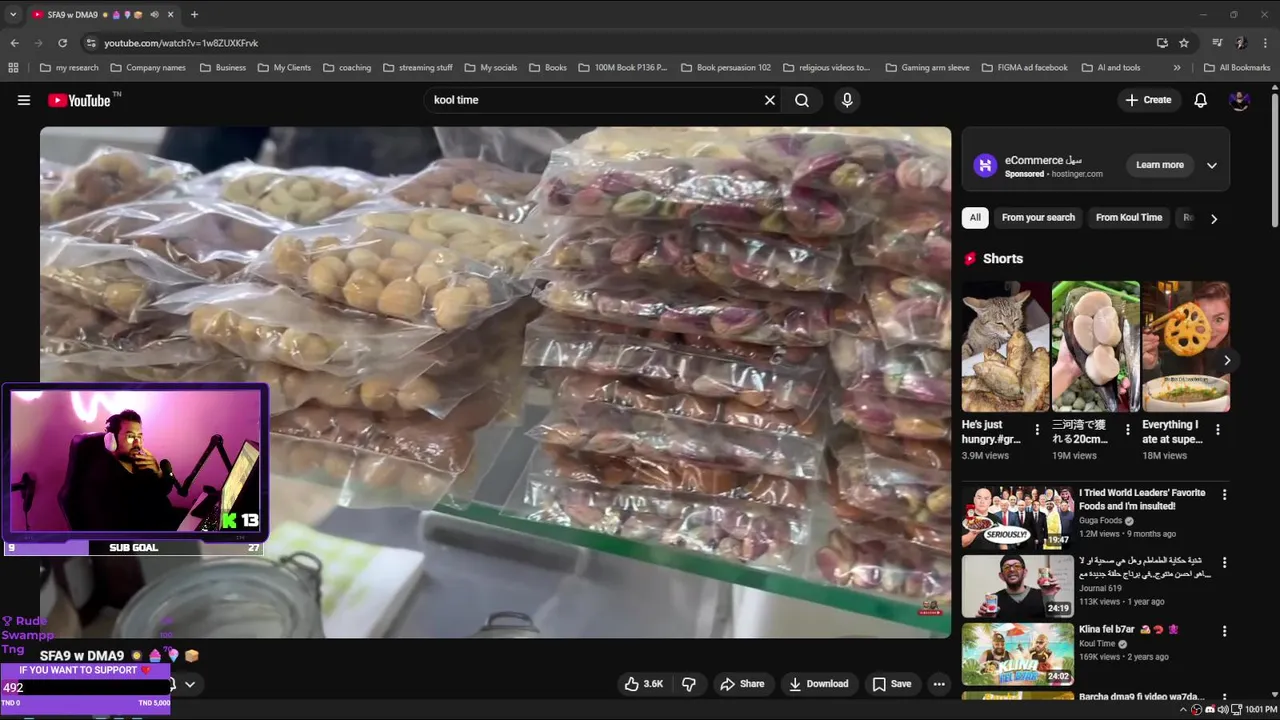
Task: Click the page vertical scrollbar
Action: 1274,160
